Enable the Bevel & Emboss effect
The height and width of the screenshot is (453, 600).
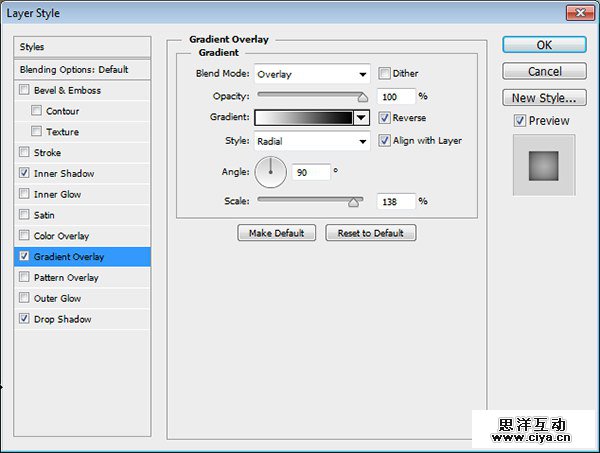(24, 90)
